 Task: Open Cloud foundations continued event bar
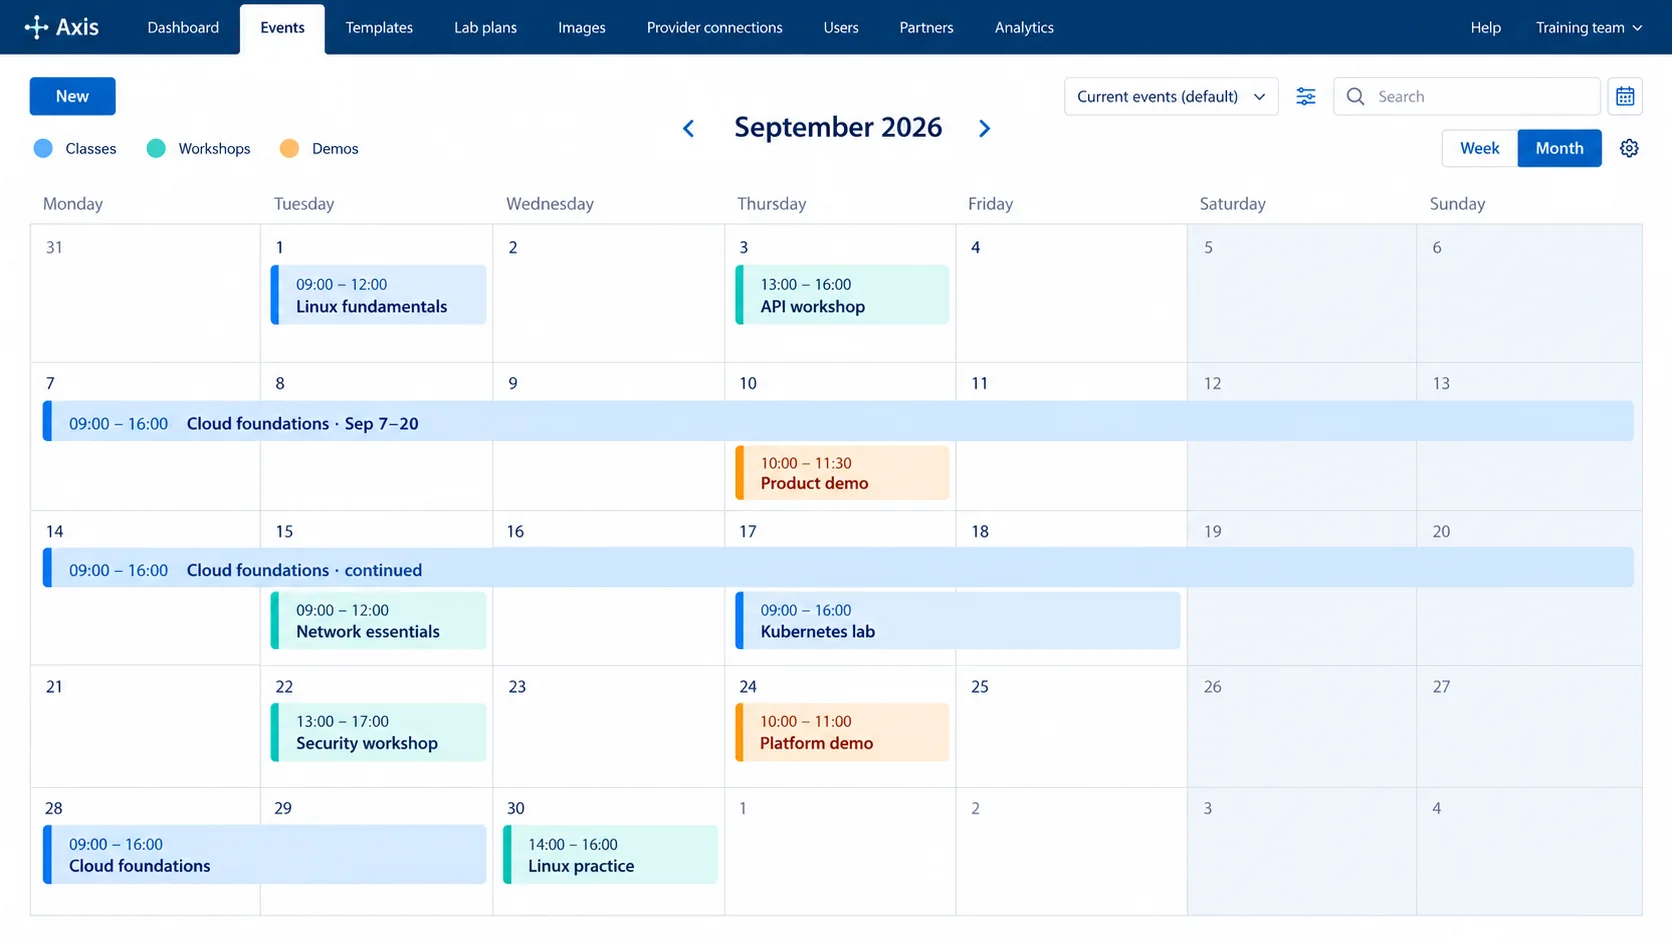coord(838,567)
